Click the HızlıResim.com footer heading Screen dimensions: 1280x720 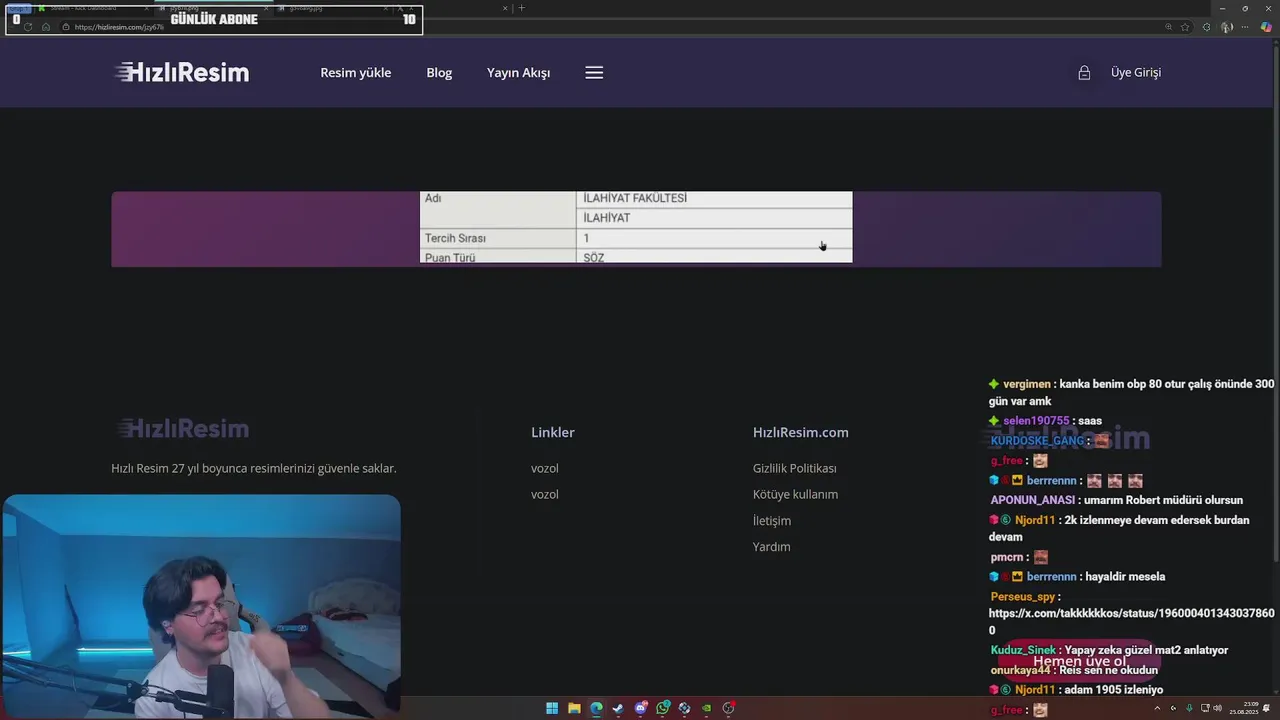pyautogui.click(x=800, y=432)
